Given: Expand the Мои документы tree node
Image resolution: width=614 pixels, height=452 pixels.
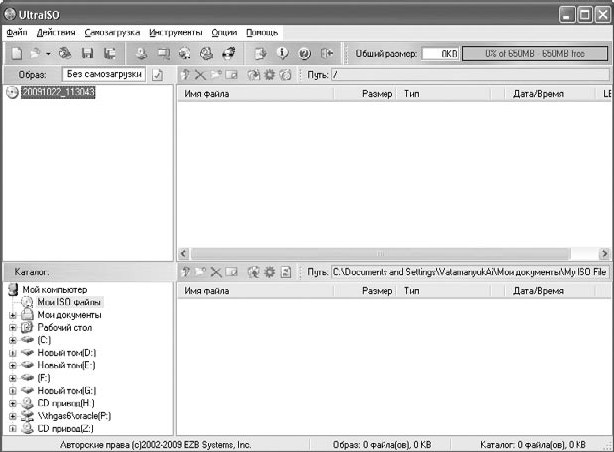Looking at the screenshot, I should point(13,315).
